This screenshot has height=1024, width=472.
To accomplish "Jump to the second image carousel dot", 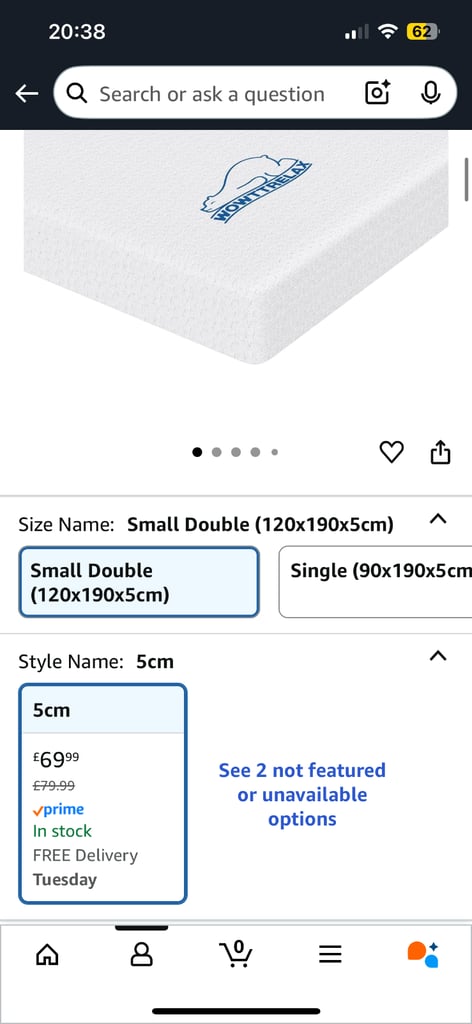I will tap(217, 452).
